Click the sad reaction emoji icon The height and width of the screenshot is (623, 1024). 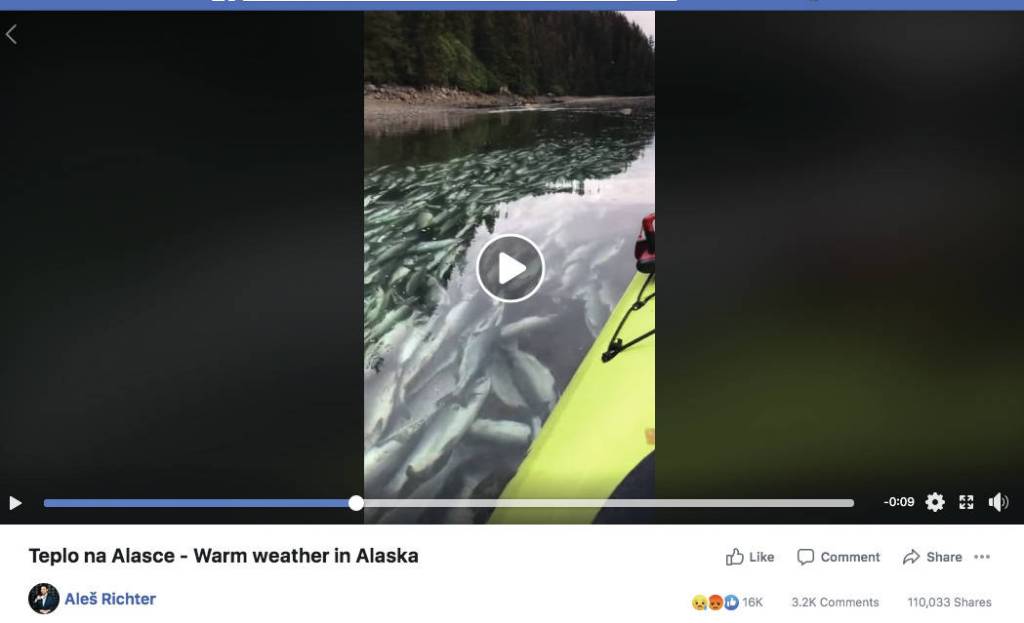pos(700,602)
